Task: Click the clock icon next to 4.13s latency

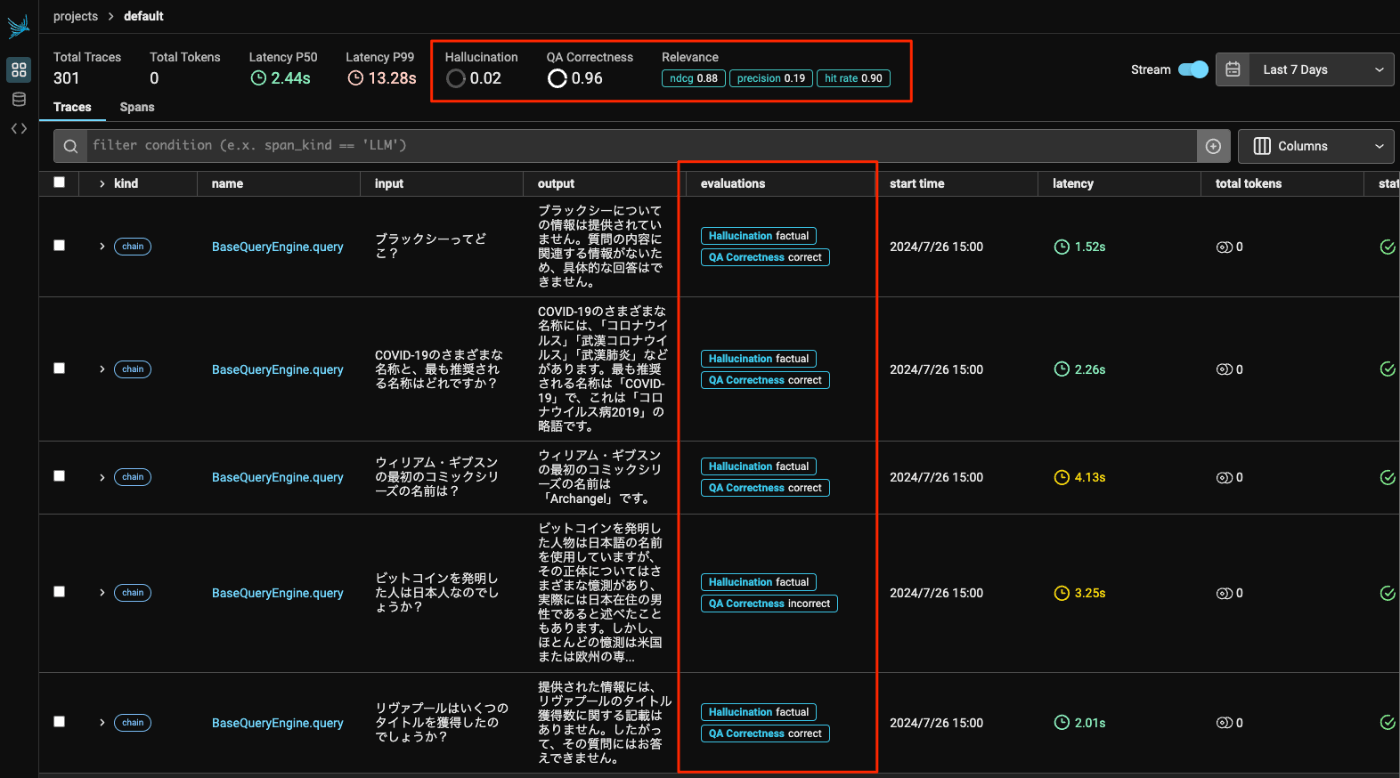Action: (x=1062, y=477)
